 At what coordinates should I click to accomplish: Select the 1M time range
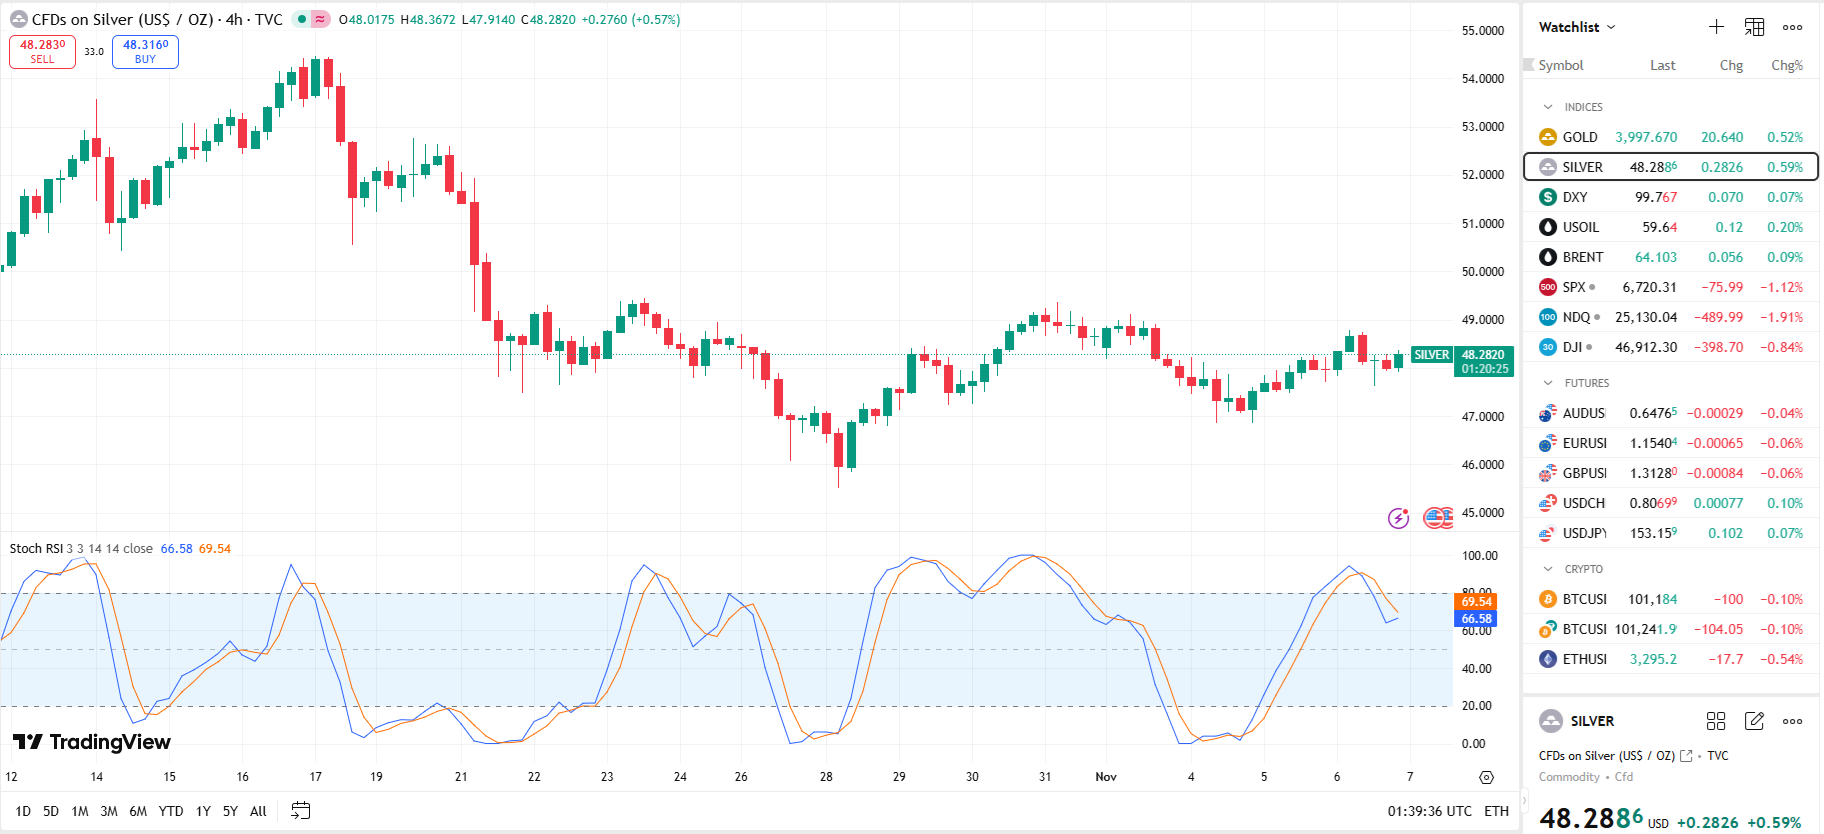[80, 811]
